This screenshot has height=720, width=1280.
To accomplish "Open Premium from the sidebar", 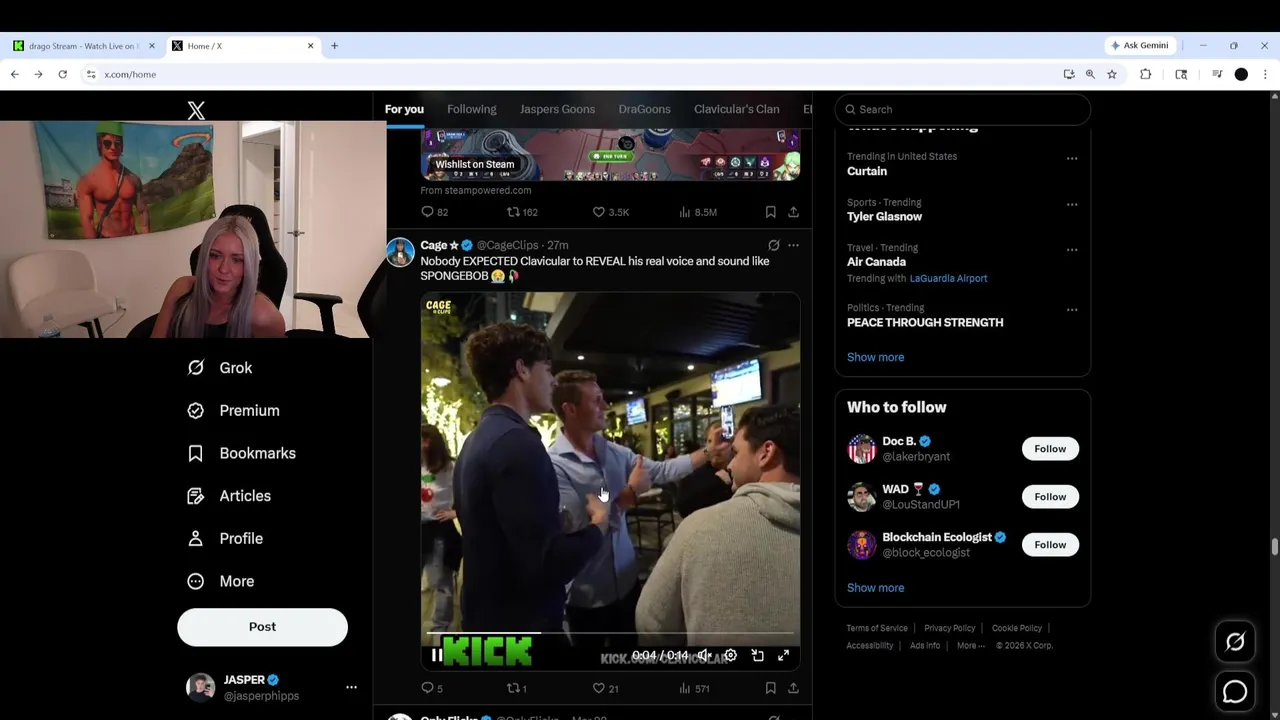I will click(x=234, y=411).
